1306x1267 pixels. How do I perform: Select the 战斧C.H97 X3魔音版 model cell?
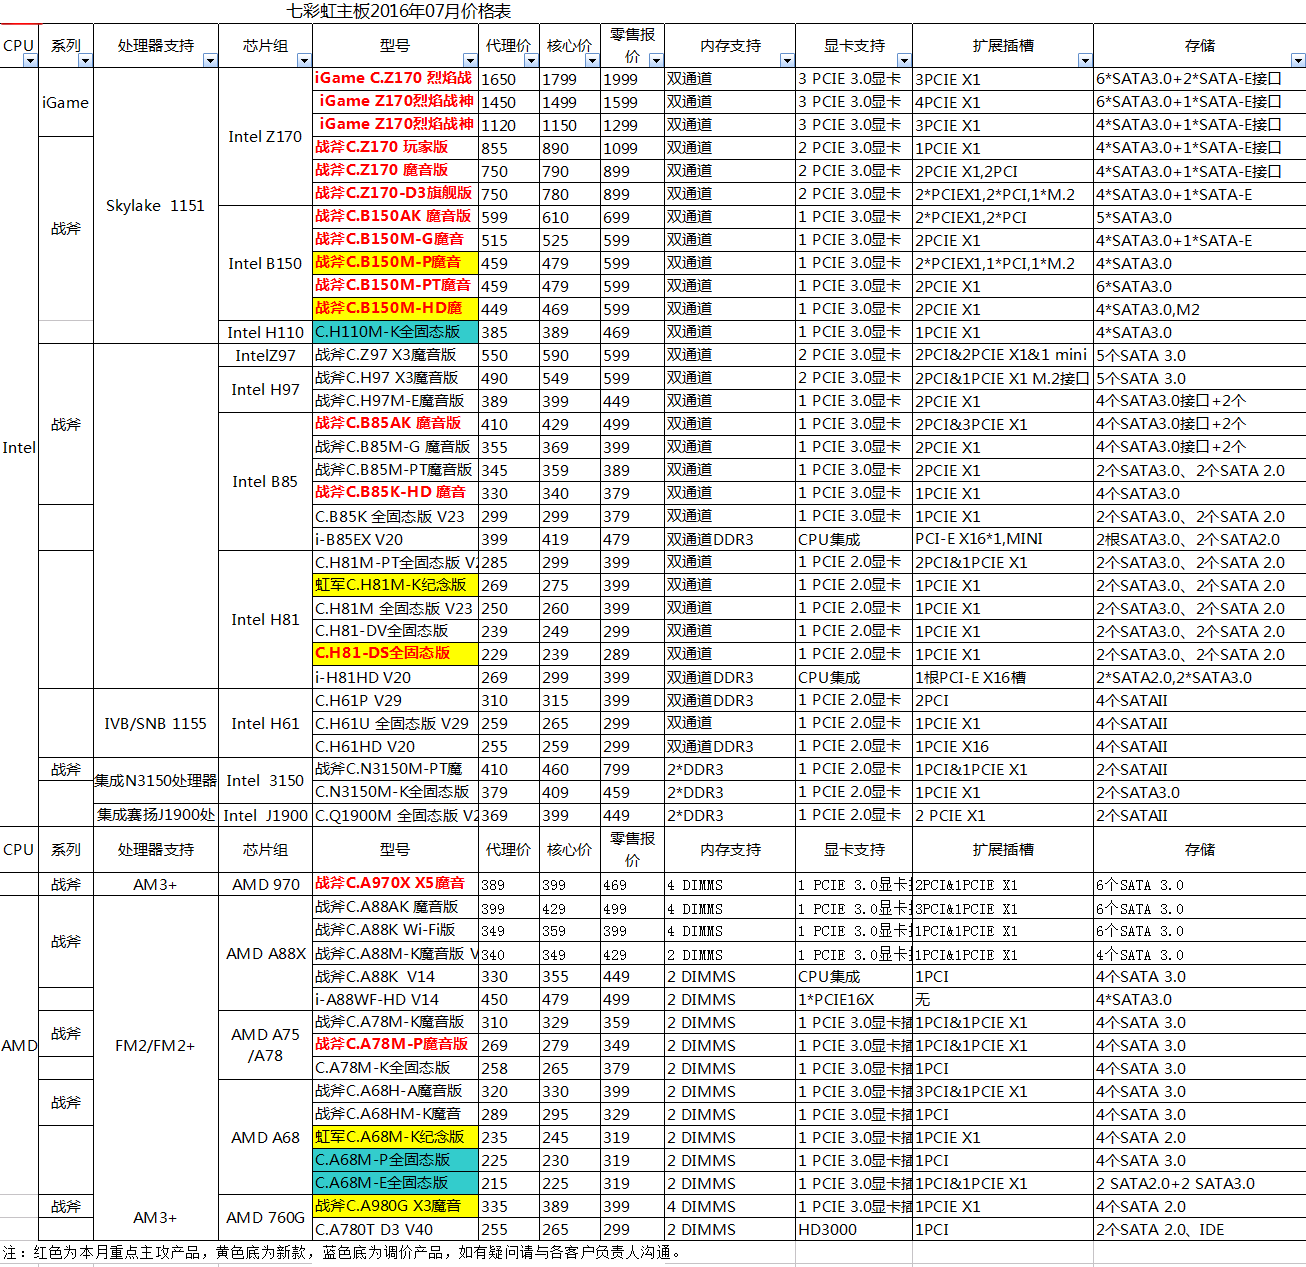pyautogui.click(x=395, y=378)
